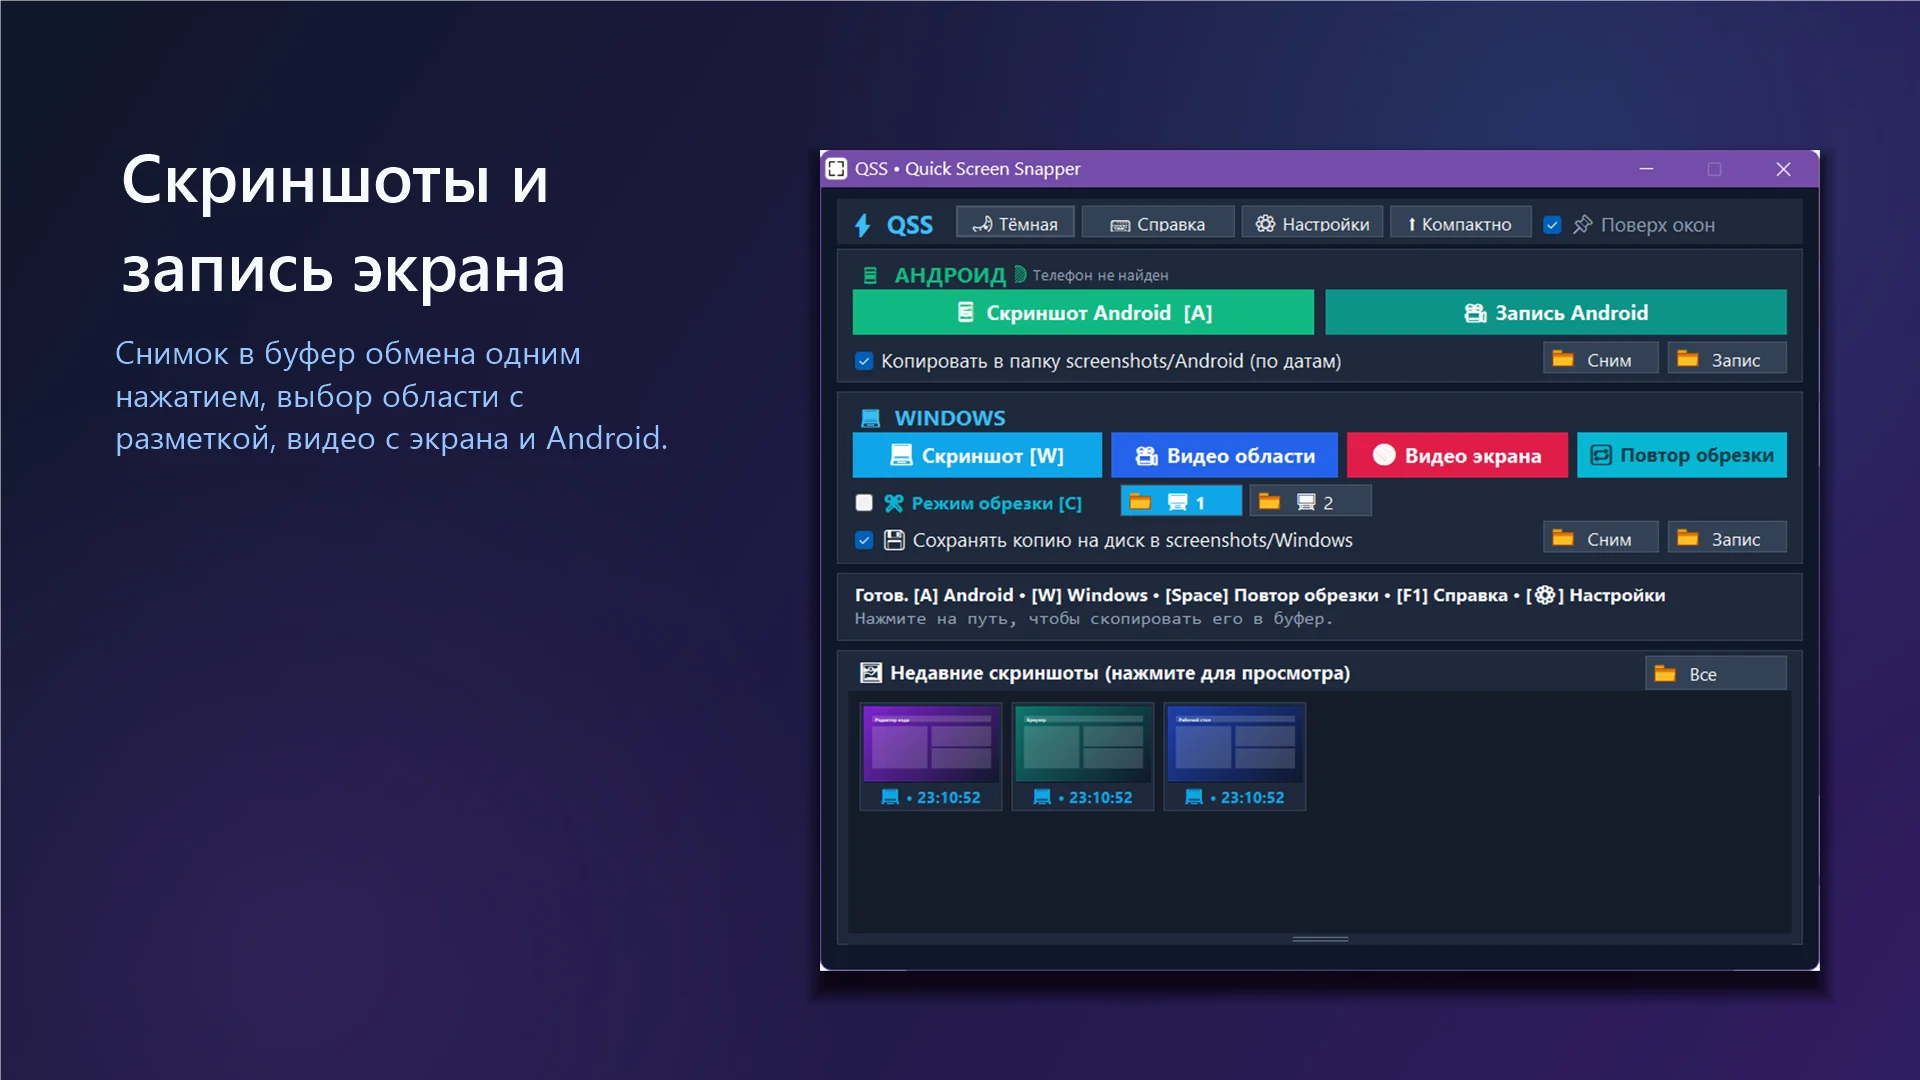Click the QSS lightning bolt logo
Viewport: 1920px width, 1080px height.
863,225
